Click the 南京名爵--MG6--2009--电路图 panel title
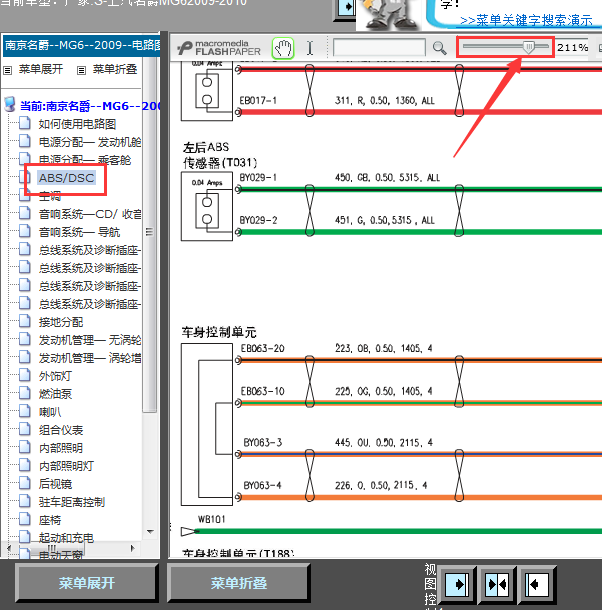The width and height of the screenshot is (602, 610). 82,45
